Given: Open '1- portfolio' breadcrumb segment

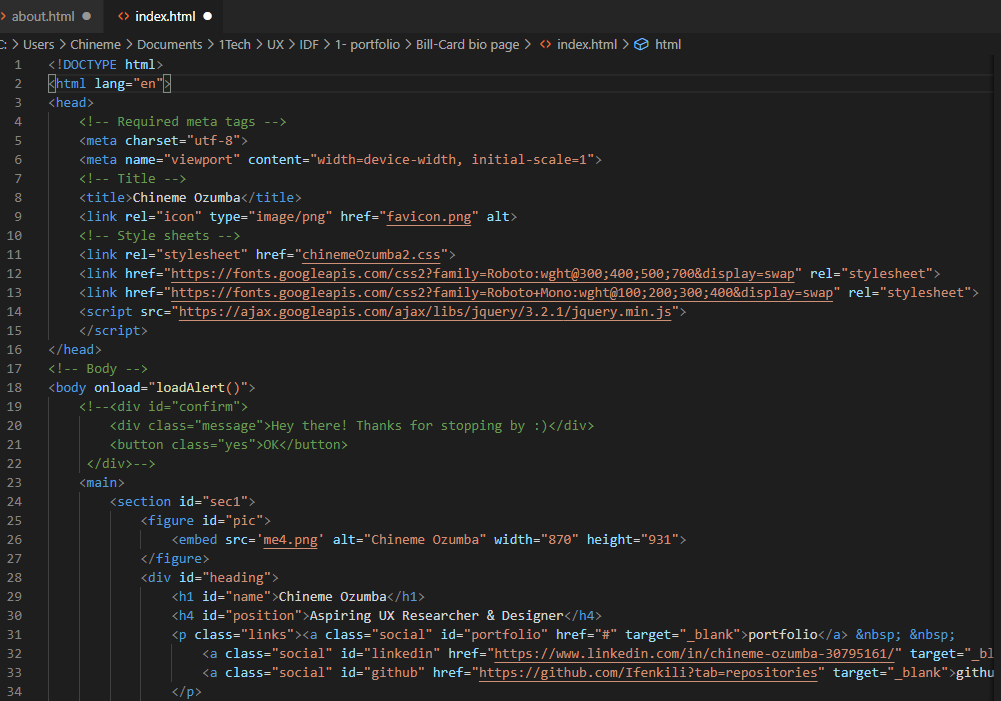Looking at the screenshot, I should click(367, 45).
